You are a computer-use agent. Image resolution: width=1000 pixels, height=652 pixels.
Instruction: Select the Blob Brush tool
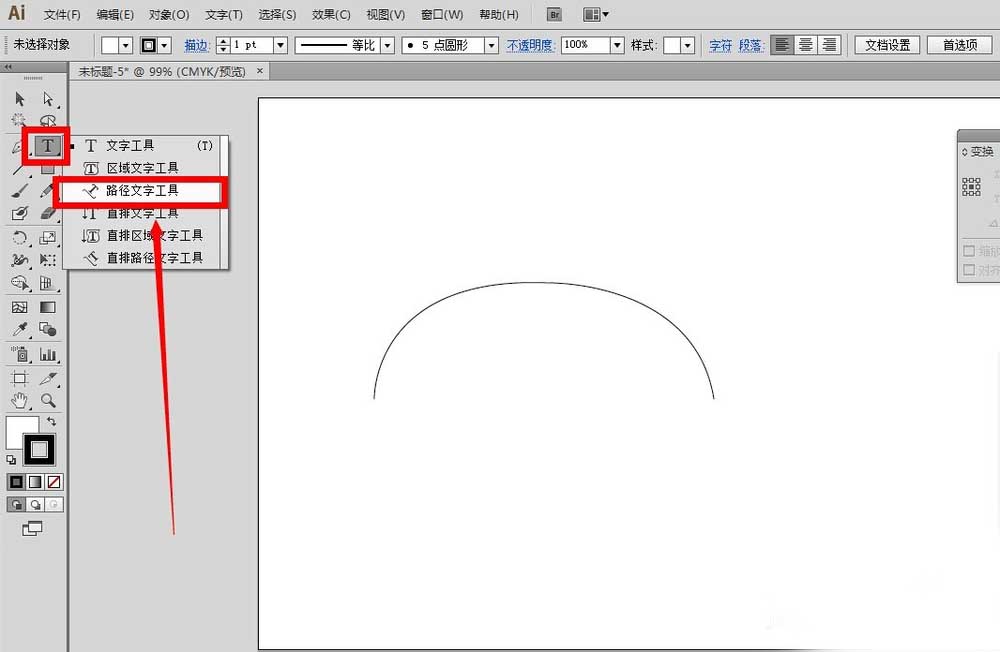[20, 214]
